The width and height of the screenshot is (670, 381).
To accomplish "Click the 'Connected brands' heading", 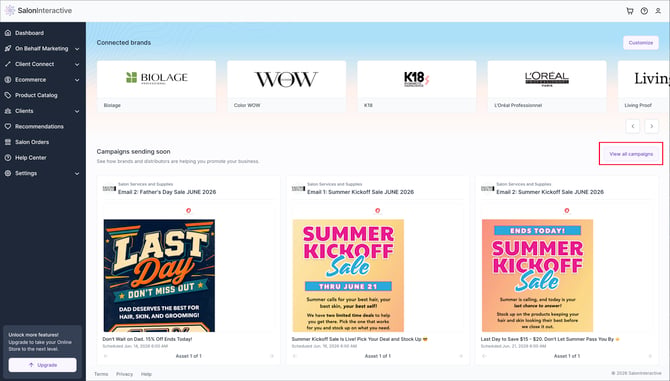I will pos(123,43).
